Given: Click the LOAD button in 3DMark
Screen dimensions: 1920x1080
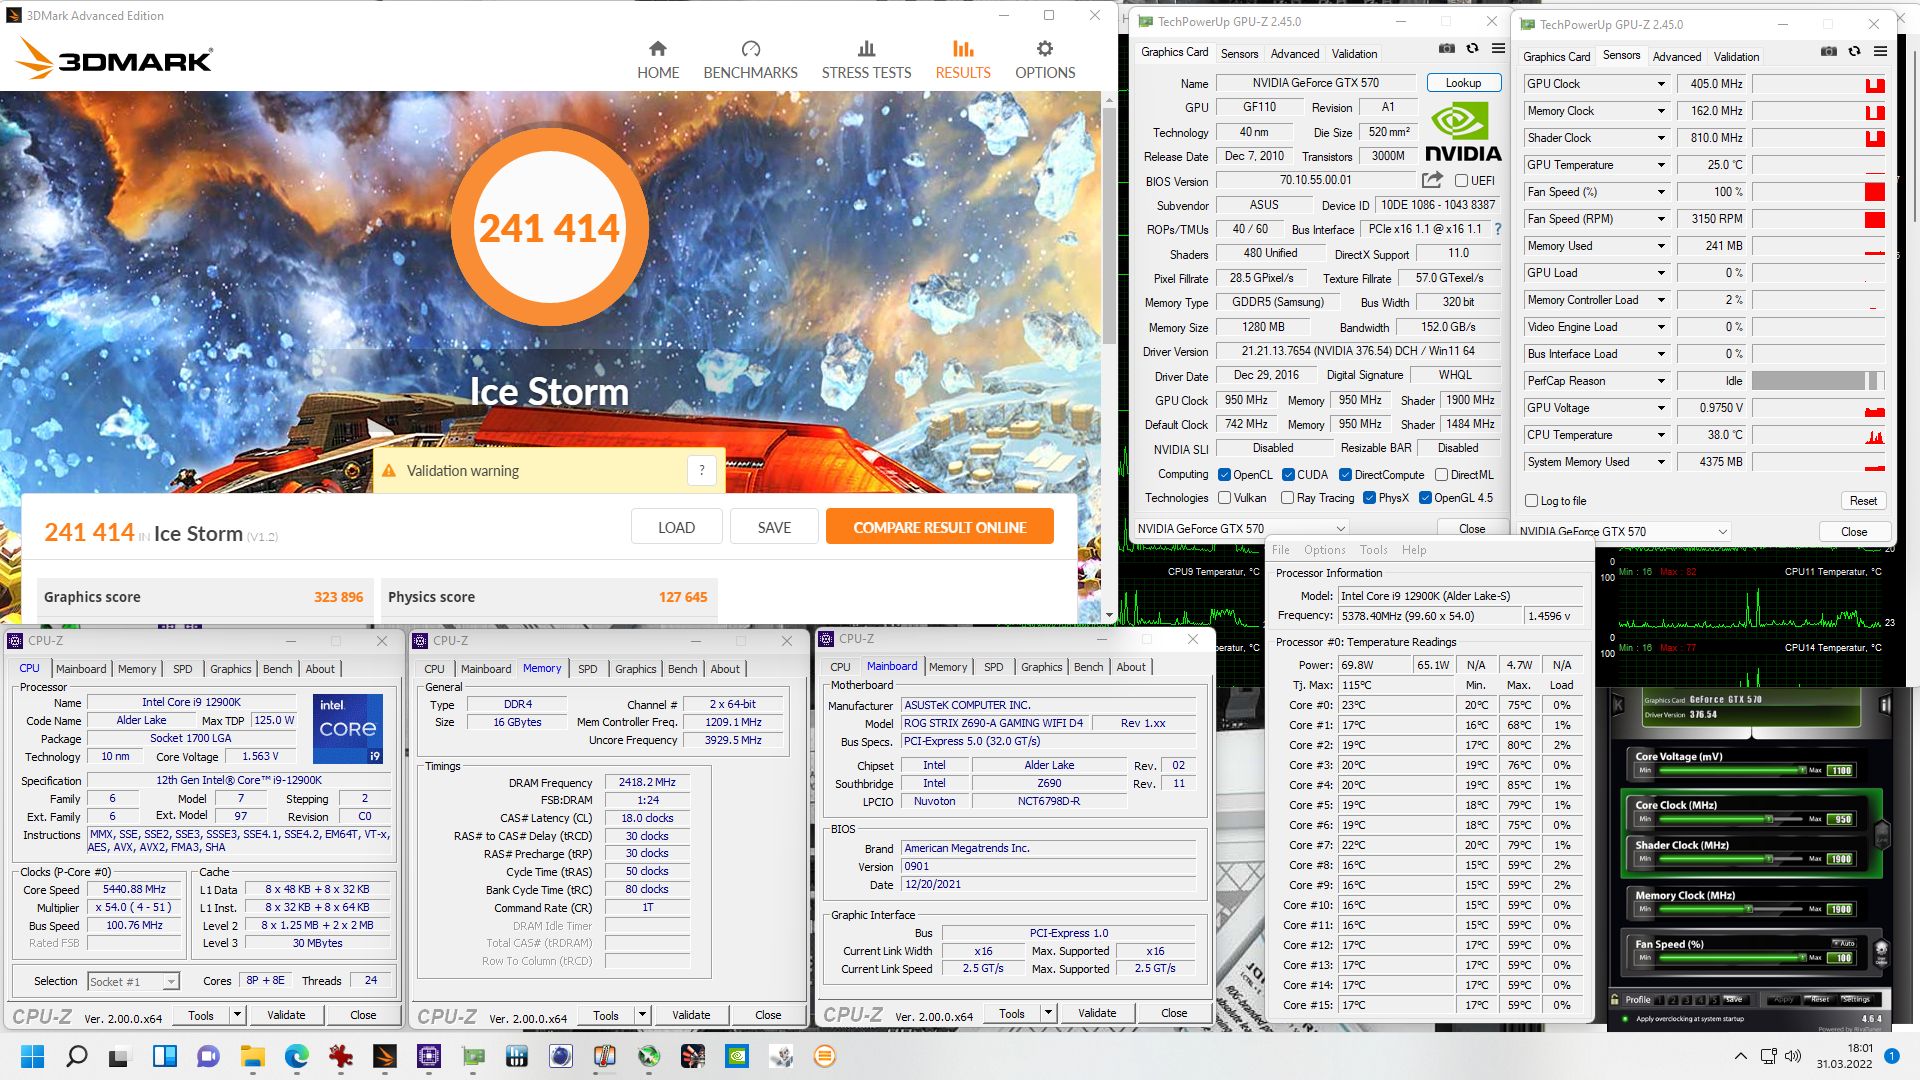Looking at the screenshot, I should click(676, 527).
